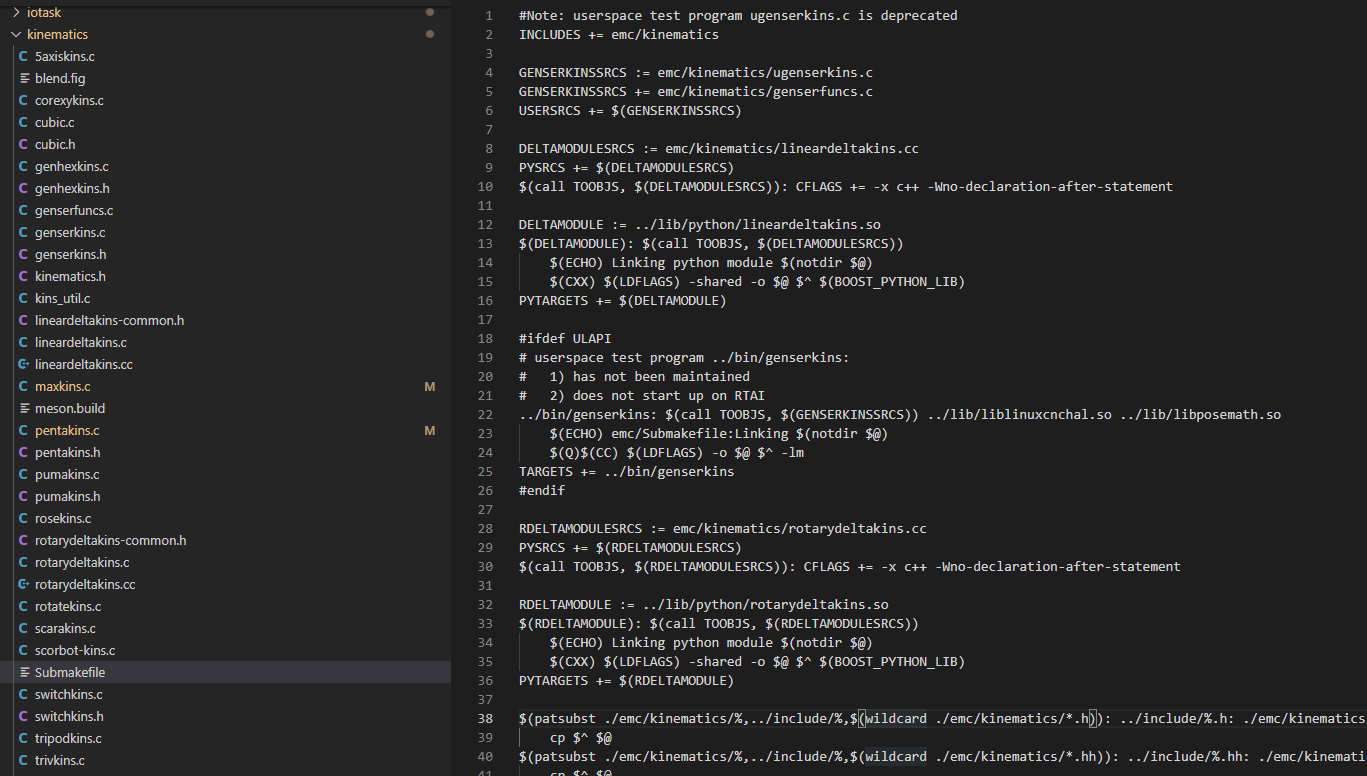Select genserfuncs.c file

[74, 210]
